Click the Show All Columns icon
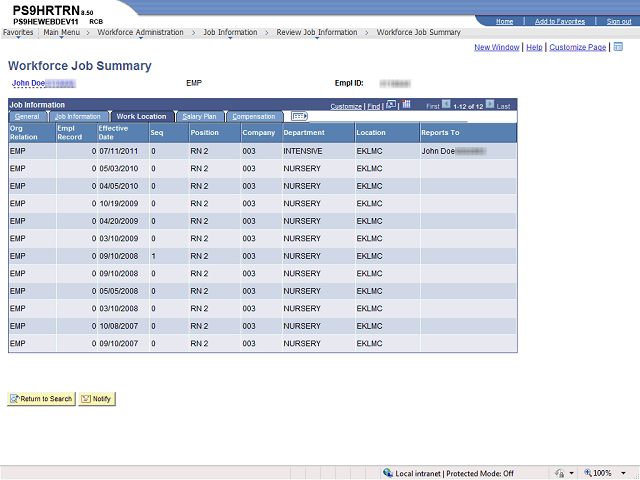 coord(300,117)
